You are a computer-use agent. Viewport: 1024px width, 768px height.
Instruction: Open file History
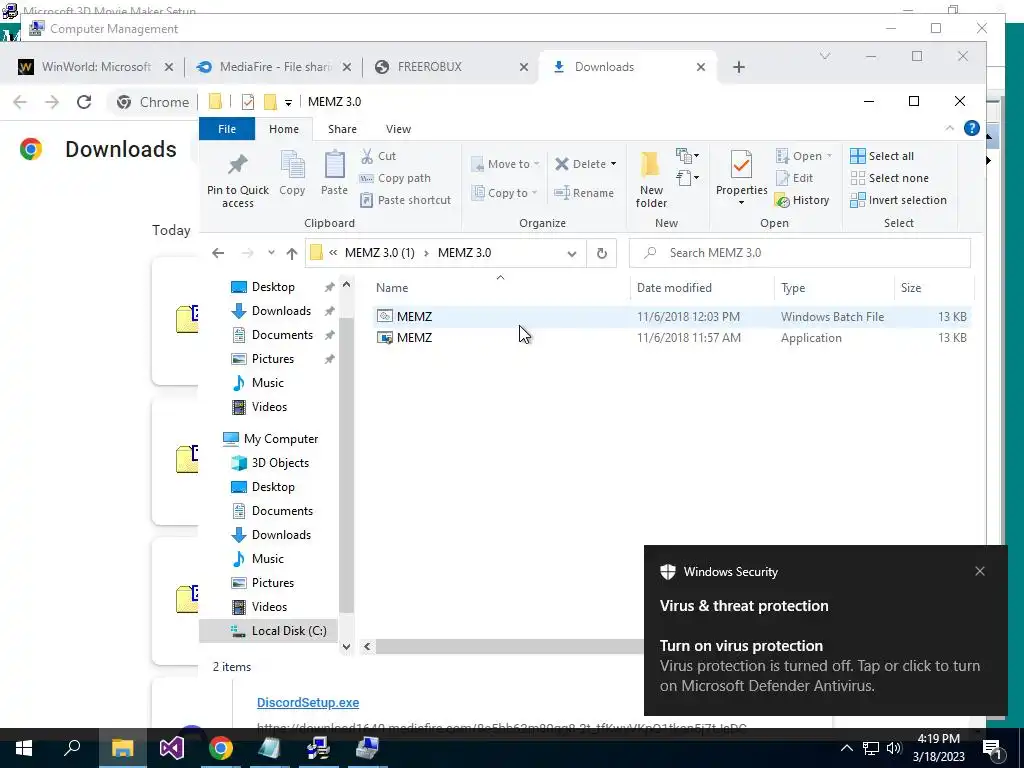tap(803, 200)
